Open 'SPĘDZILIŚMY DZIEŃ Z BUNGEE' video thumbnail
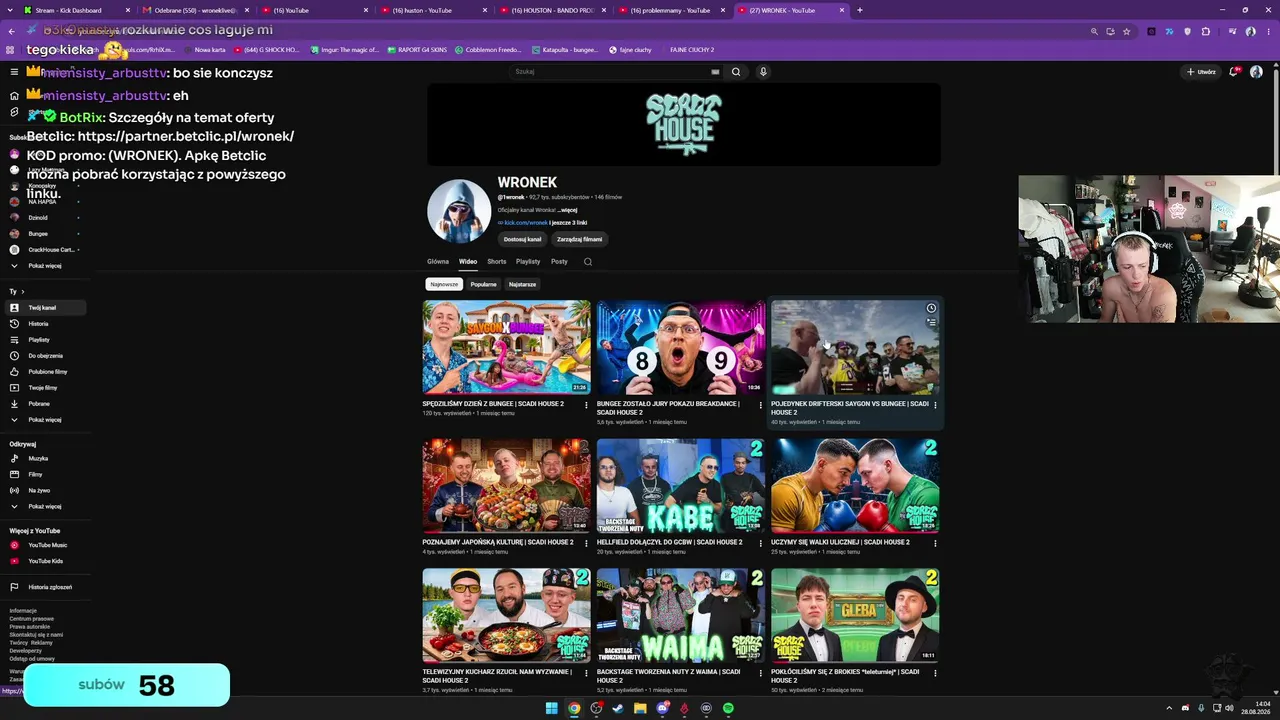Screen dimensions: 1280x720 pyautogui.click(x=506, y=347)
